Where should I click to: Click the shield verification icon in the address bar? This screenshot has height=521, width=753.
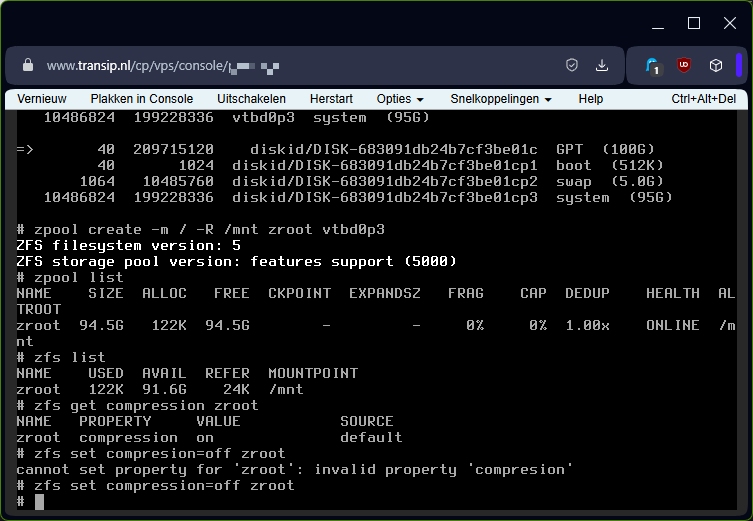(572, 66)
